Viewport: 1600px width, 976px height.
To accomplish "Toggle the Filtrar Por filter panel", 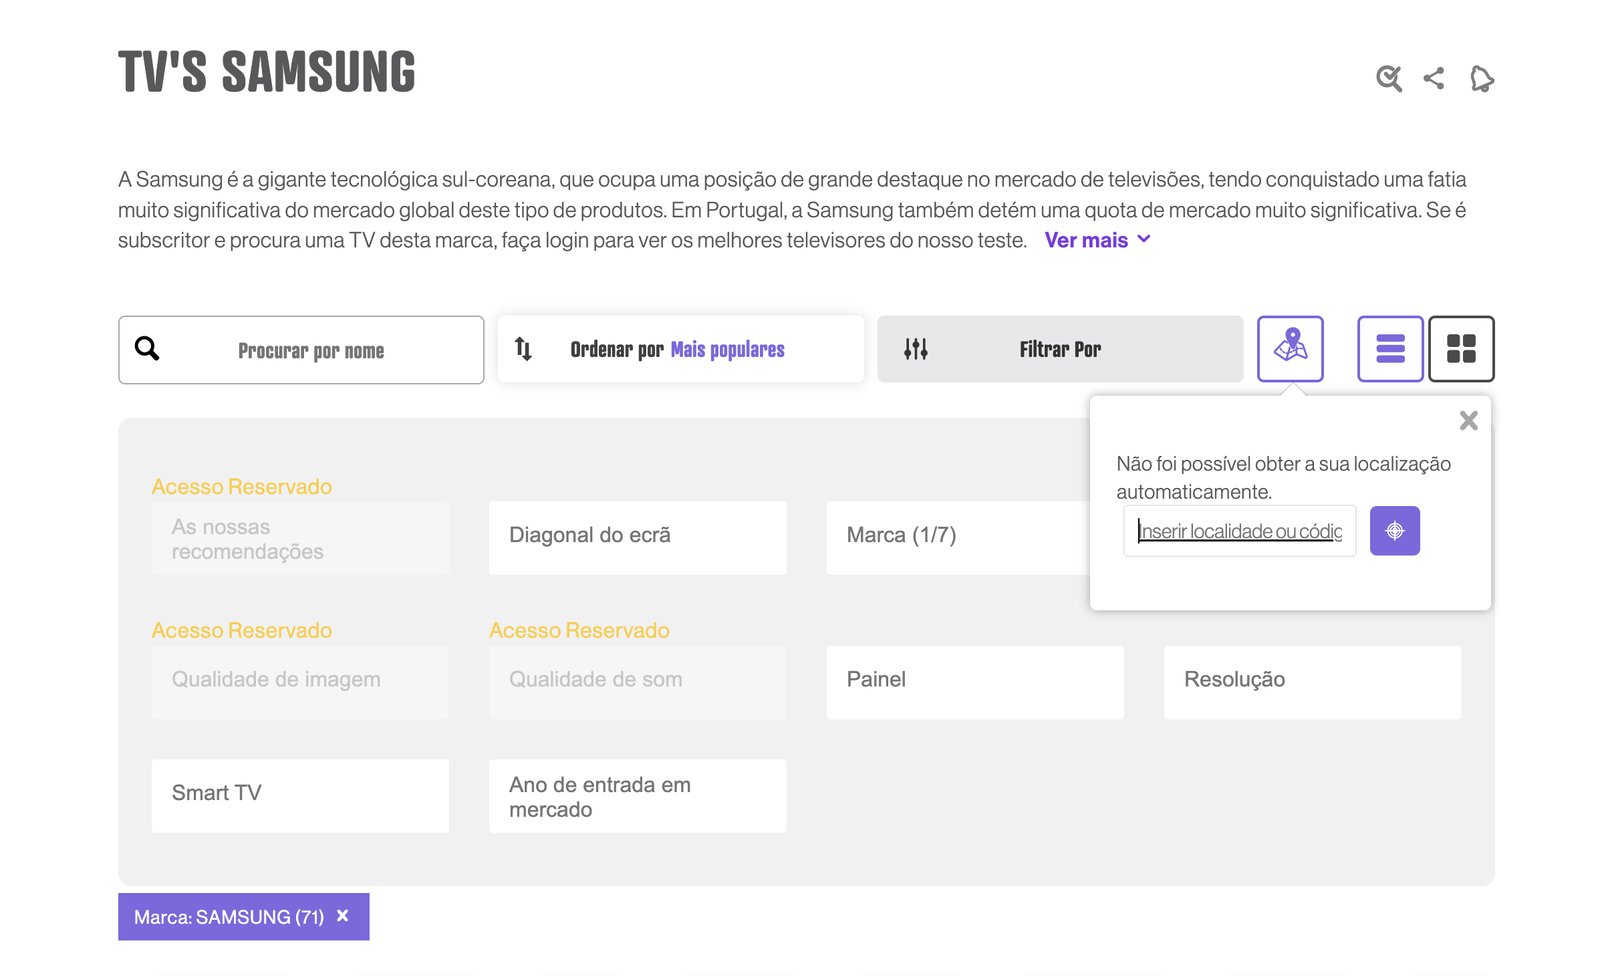I will [1059, 349].
